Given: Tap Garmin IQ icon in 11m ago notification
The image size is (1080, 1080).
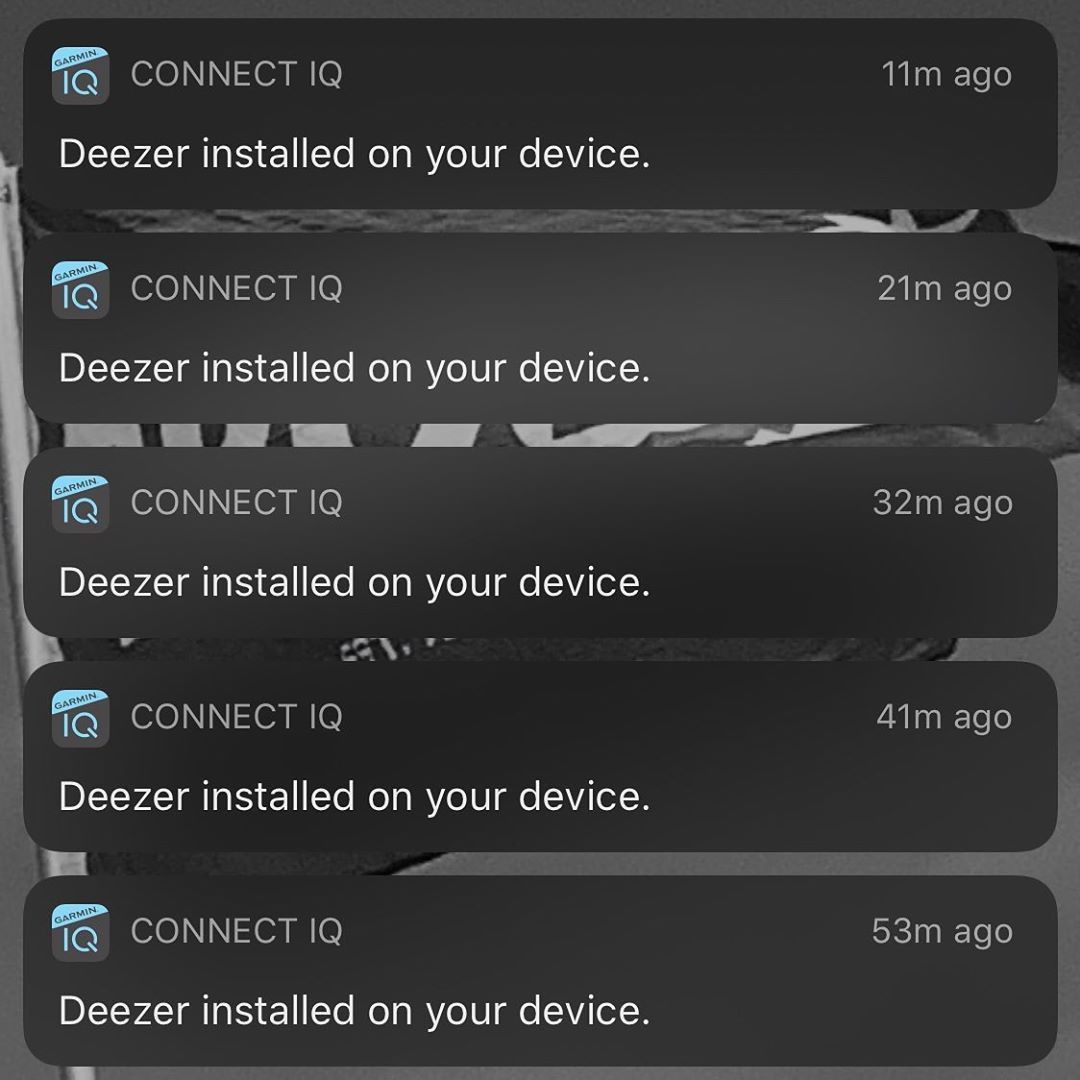Looking at the screenshot, I should (x=81, y=75).
